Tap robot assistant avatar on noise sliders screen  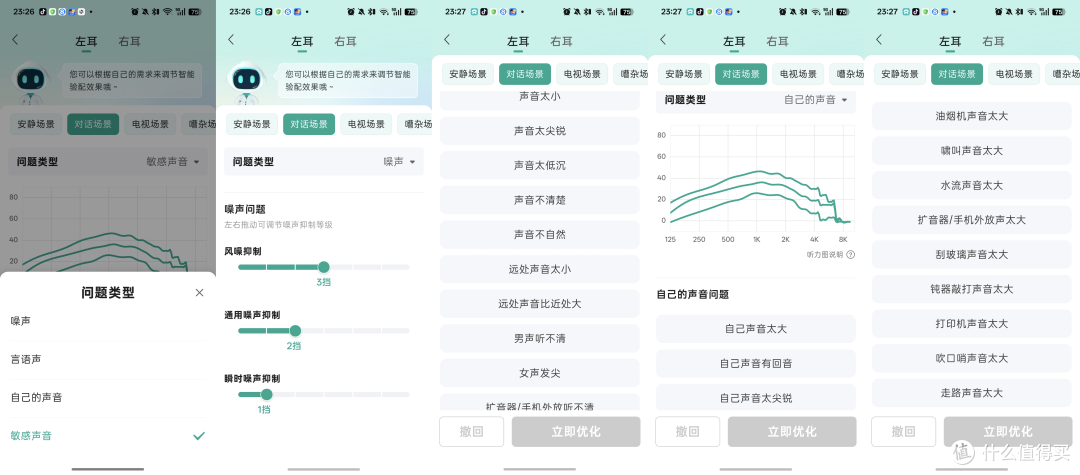(247, 83)
